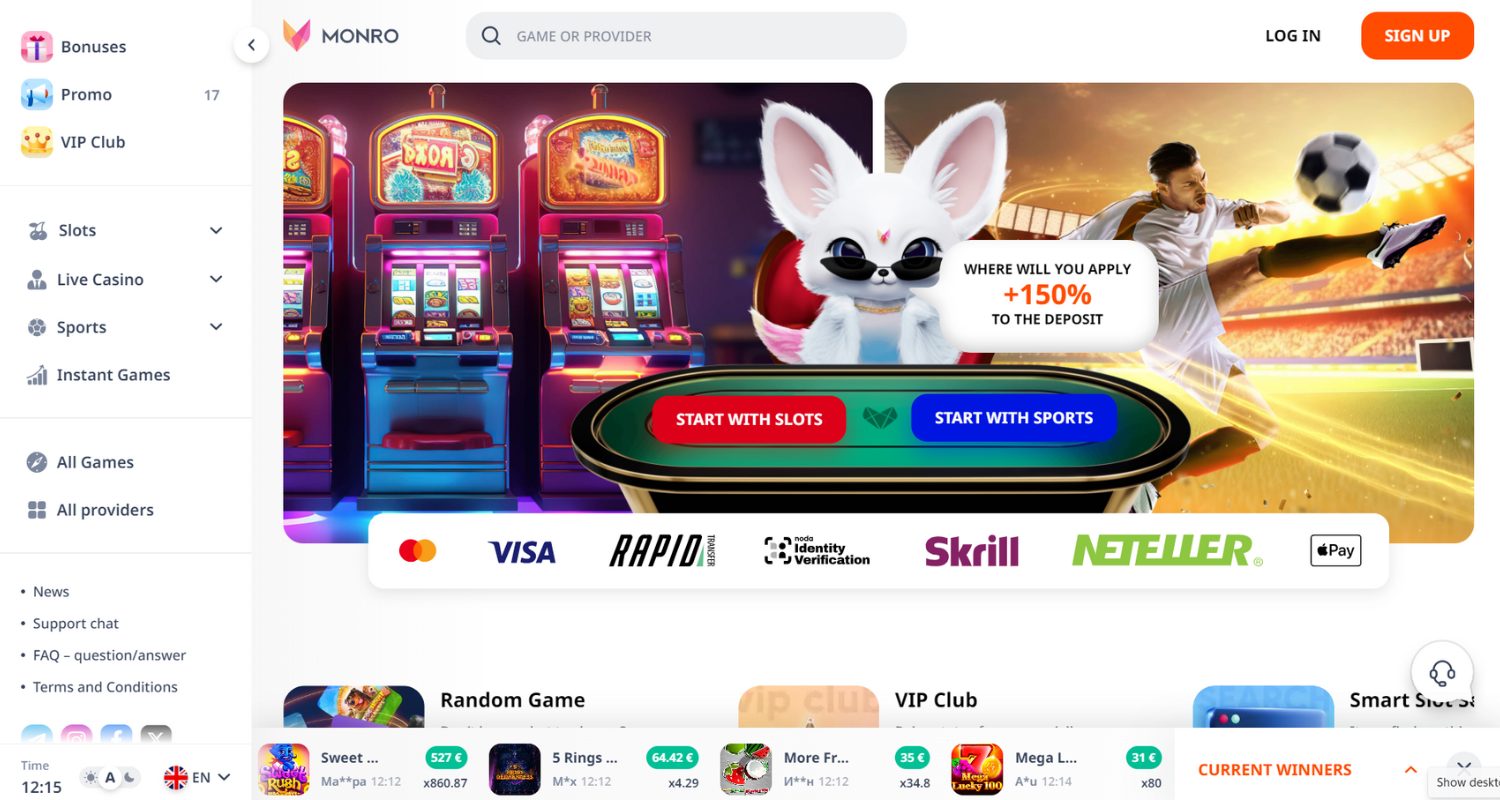
Task: Collapse the sidebar with the arrow button
Action: coord(251,45)
